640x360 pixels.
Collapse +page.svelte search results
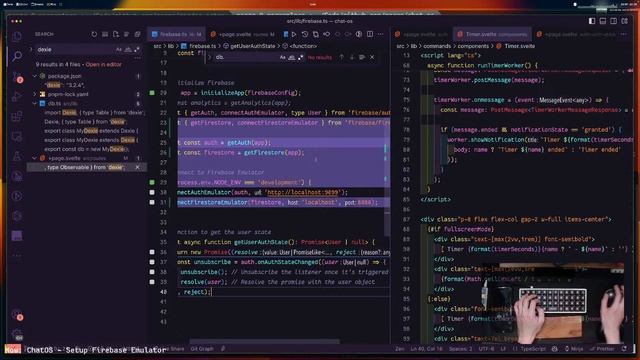pyautogui.click(x=35, y=158)
